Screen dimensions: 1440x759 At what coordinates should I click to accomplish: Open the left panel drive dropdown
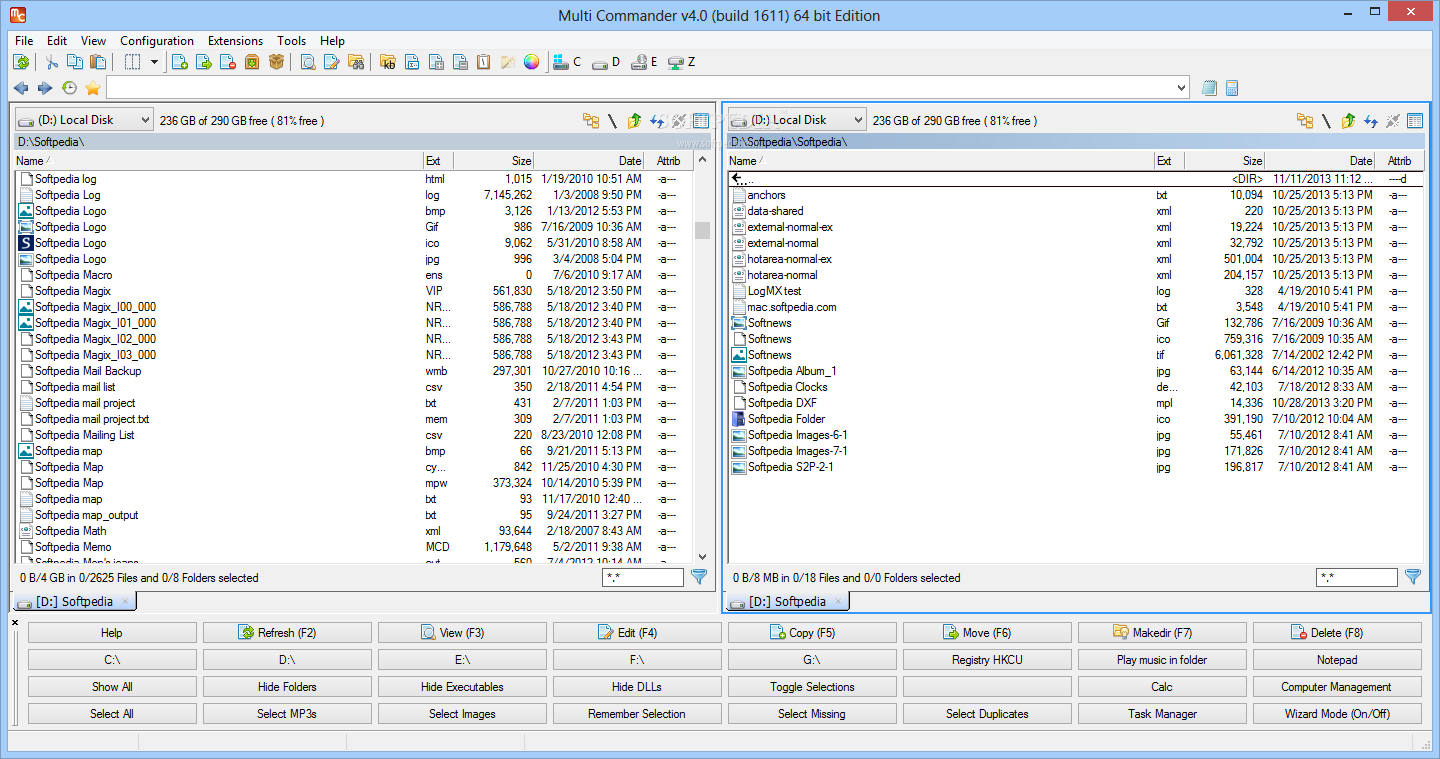tap(84, 120)
